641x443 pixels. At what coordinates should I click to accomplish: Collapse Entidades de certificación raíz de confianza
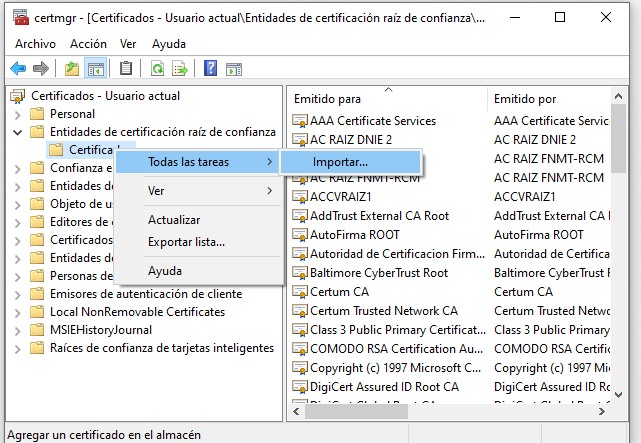point(18,132)
